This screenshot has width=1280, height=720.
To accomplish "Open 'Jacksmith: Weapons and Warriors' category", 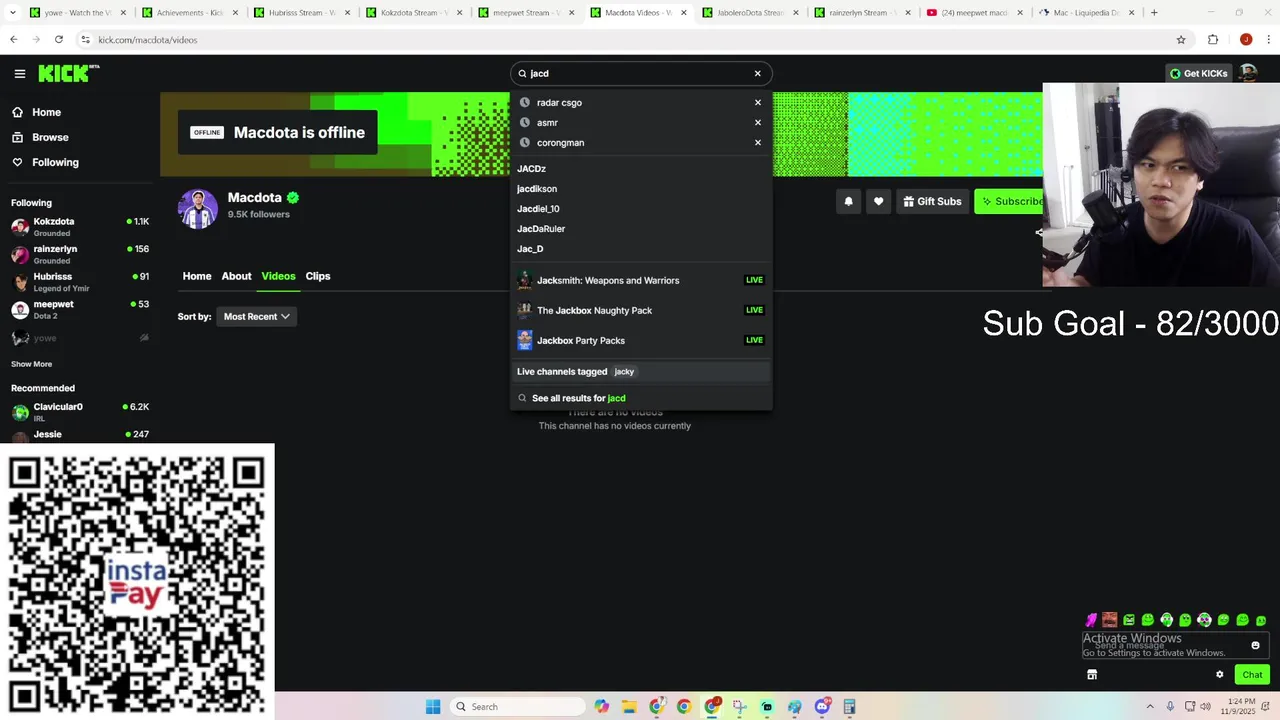I will click(640, 280).
